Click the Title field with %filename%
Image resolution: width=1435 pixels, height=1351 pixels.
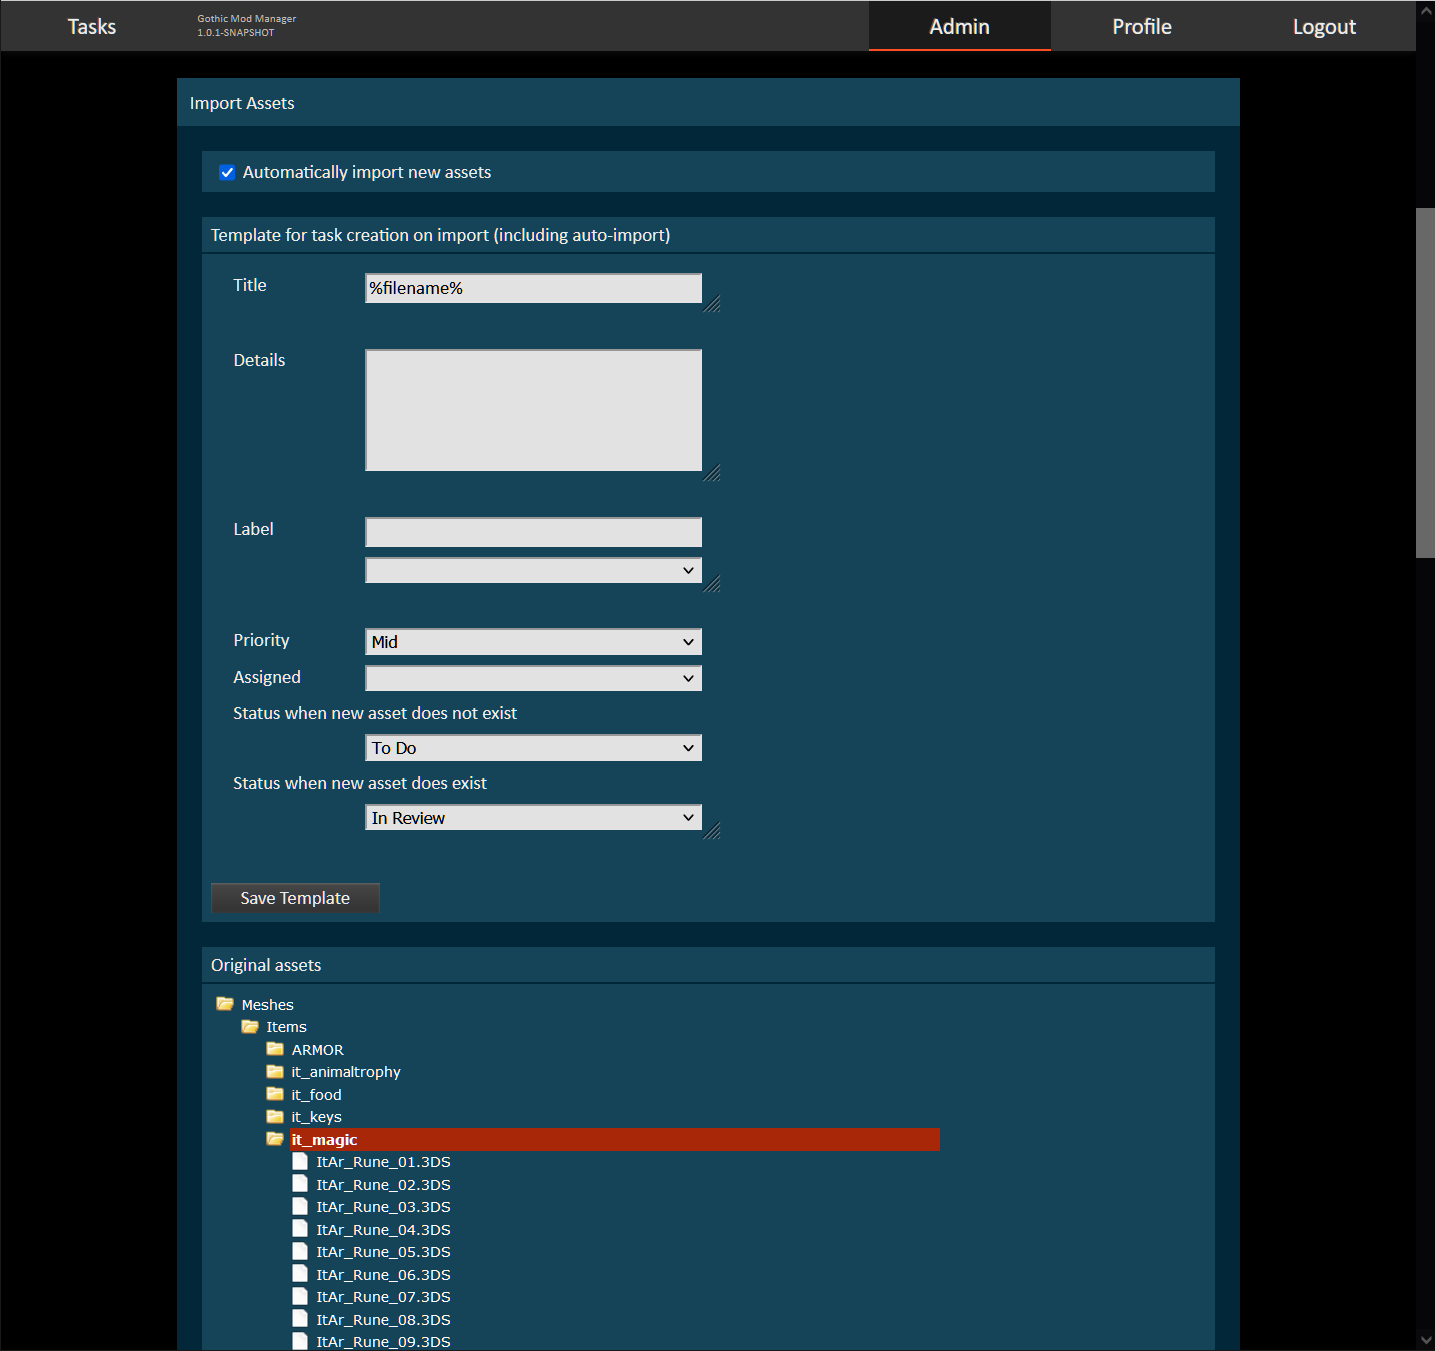533,288
